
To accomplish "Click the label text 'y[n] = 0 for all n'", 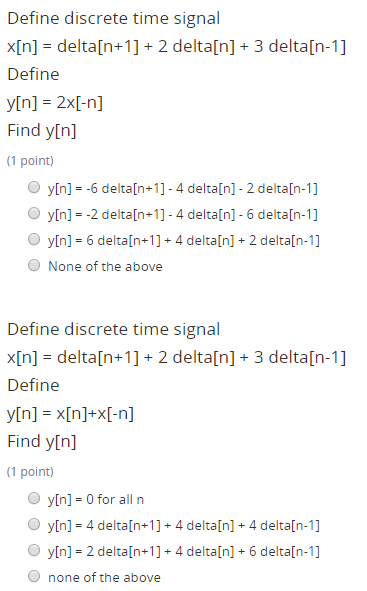I will pyautogui.click(x=96, y=499).
